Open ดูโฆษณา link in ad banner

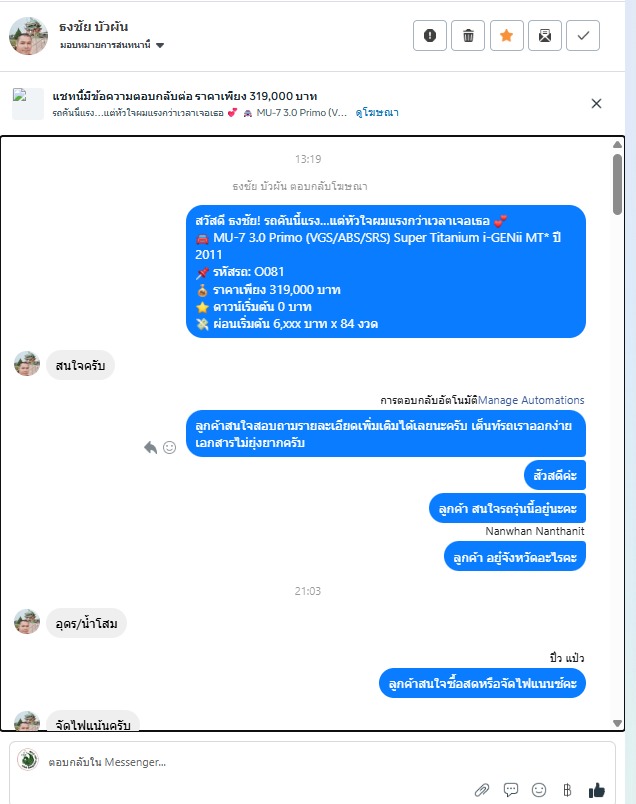pyautogui.click(x=377, y=112)
